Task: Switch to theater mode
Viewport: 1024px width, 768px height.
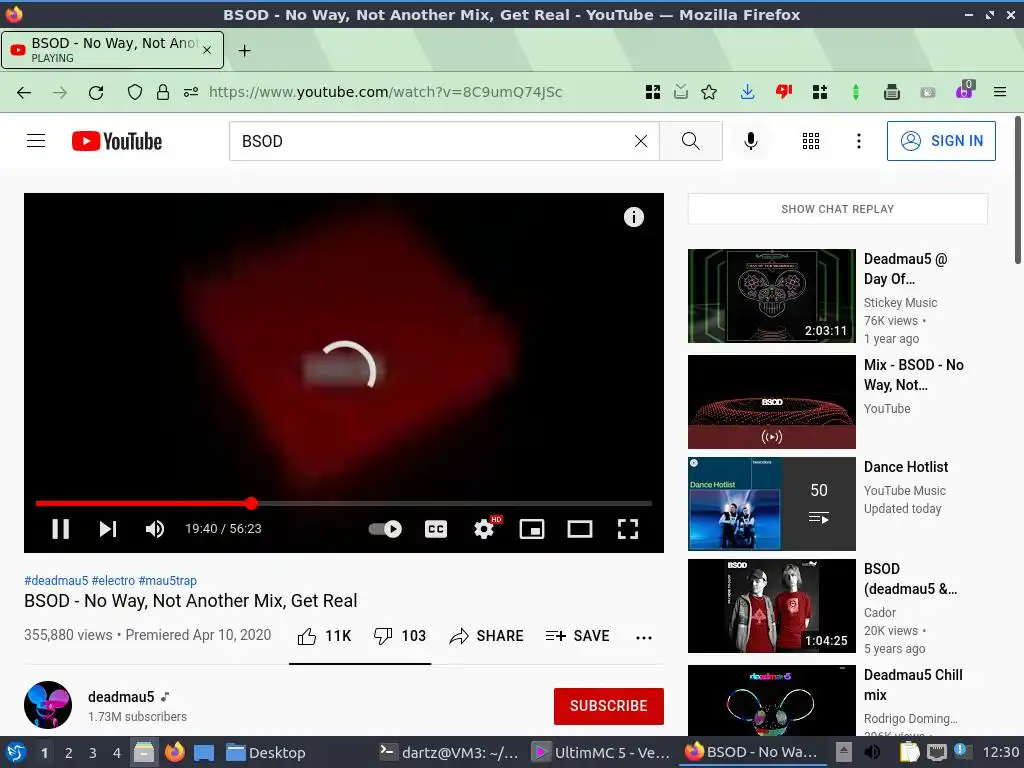Action: [579, 528]
